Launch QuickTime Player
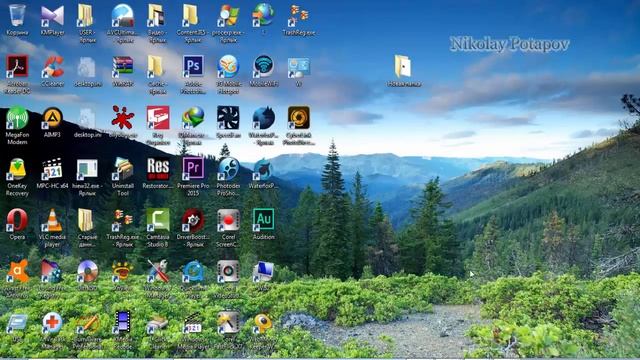The height and width of the screenshot is (360, 640). pyautogui.click(x=193, y=271)
